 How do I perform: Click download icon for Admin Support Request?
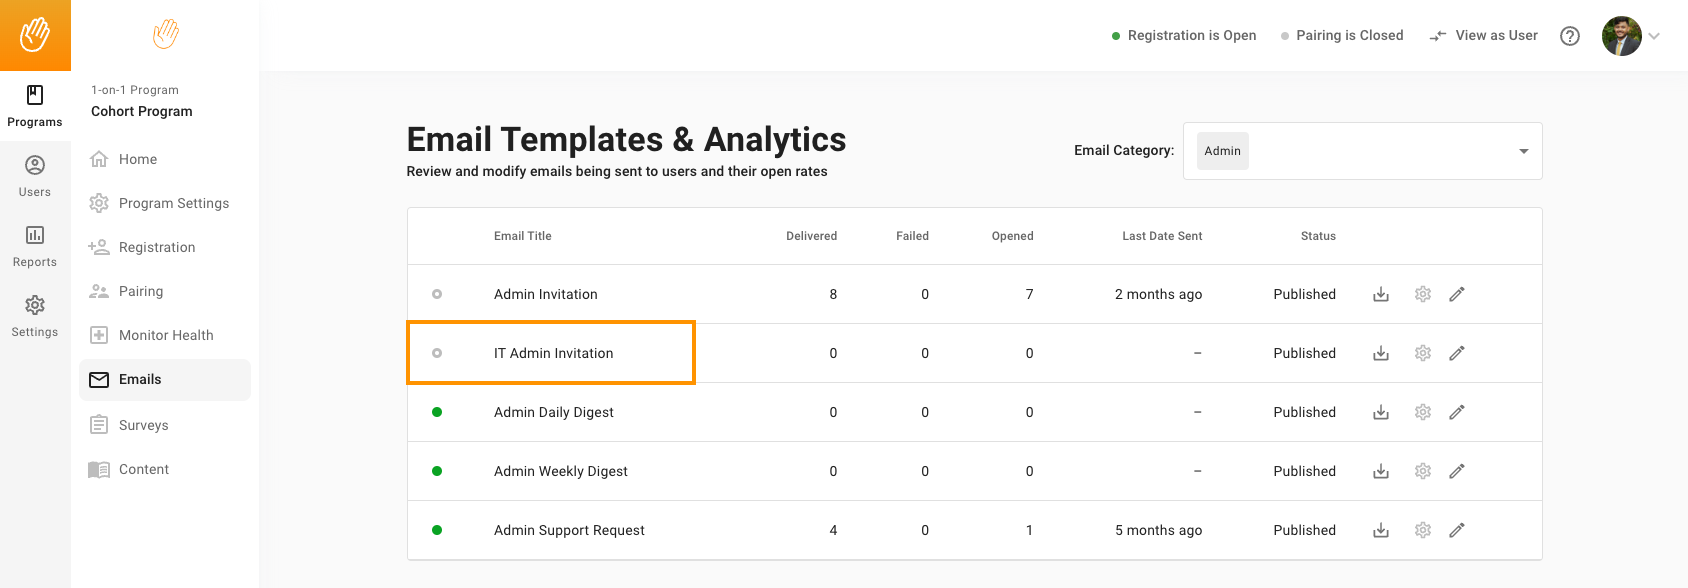1381,530
